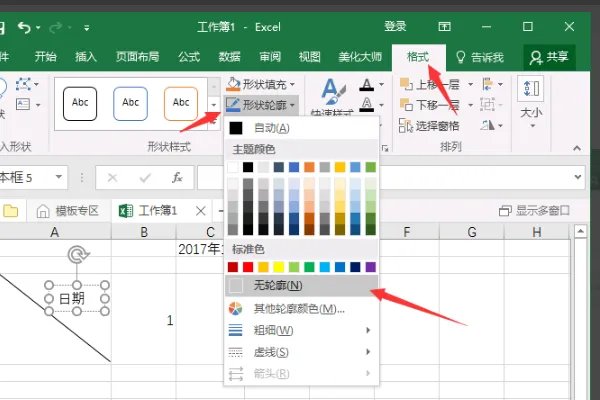
Task: Open the 插入 ribbon tab
Action: (x=86, y=57)
